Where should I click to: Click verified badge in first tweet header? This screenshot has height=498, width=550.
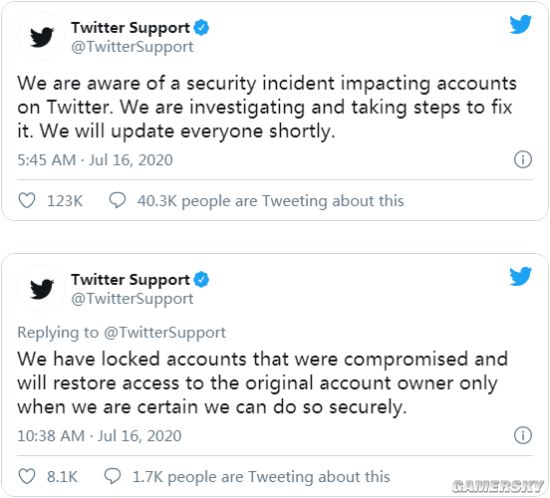pyautogui.click(x=201, y=28)
